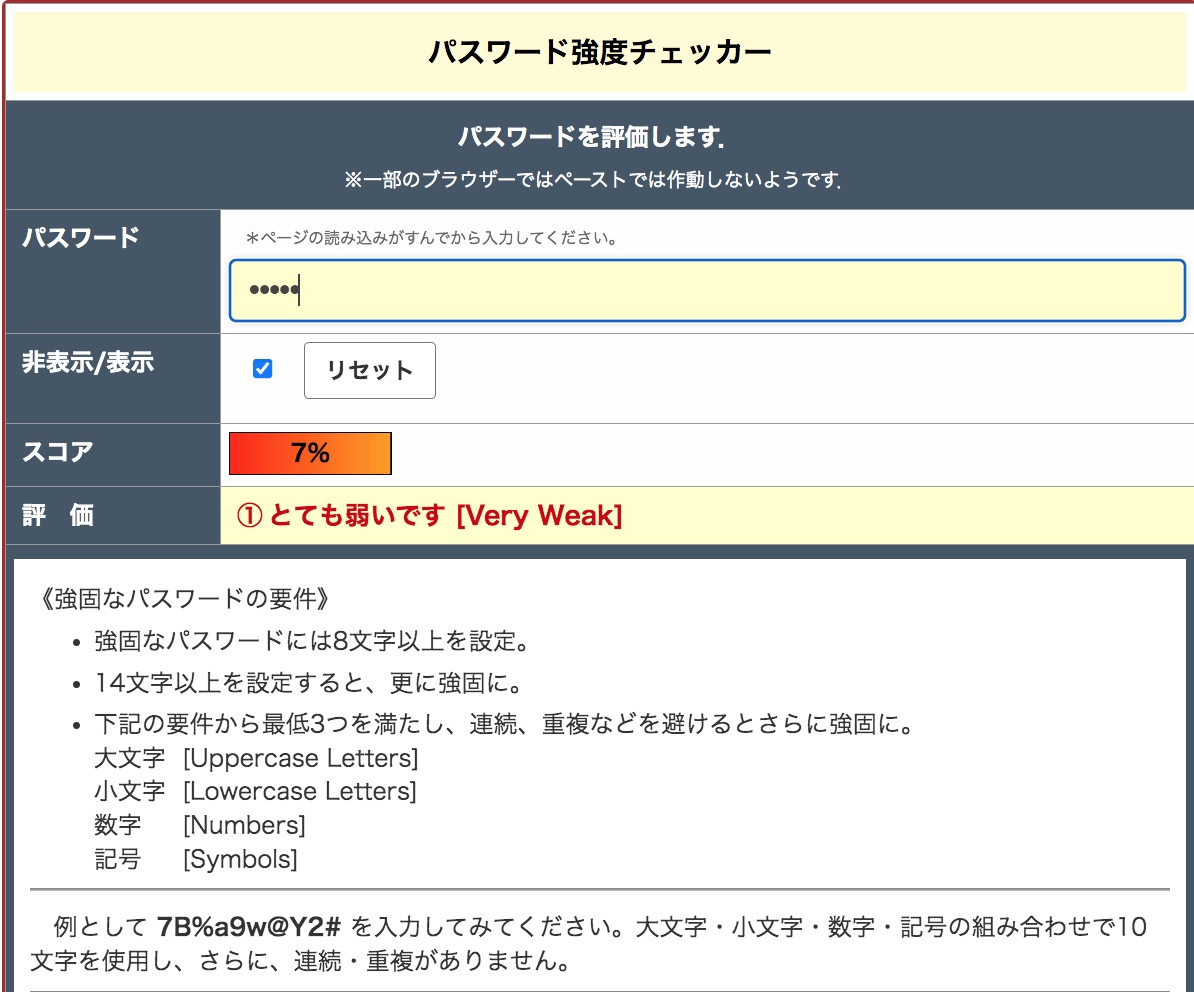This screenshot has height=992, width=1194.
Task: Toggle the 非表示/表示 checkbox
Action: [x=263, y=369]
